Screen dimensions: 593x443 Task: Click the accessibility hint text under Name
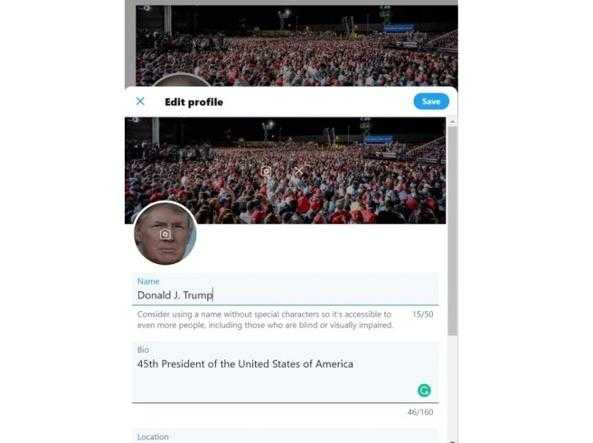click(265, 320)
